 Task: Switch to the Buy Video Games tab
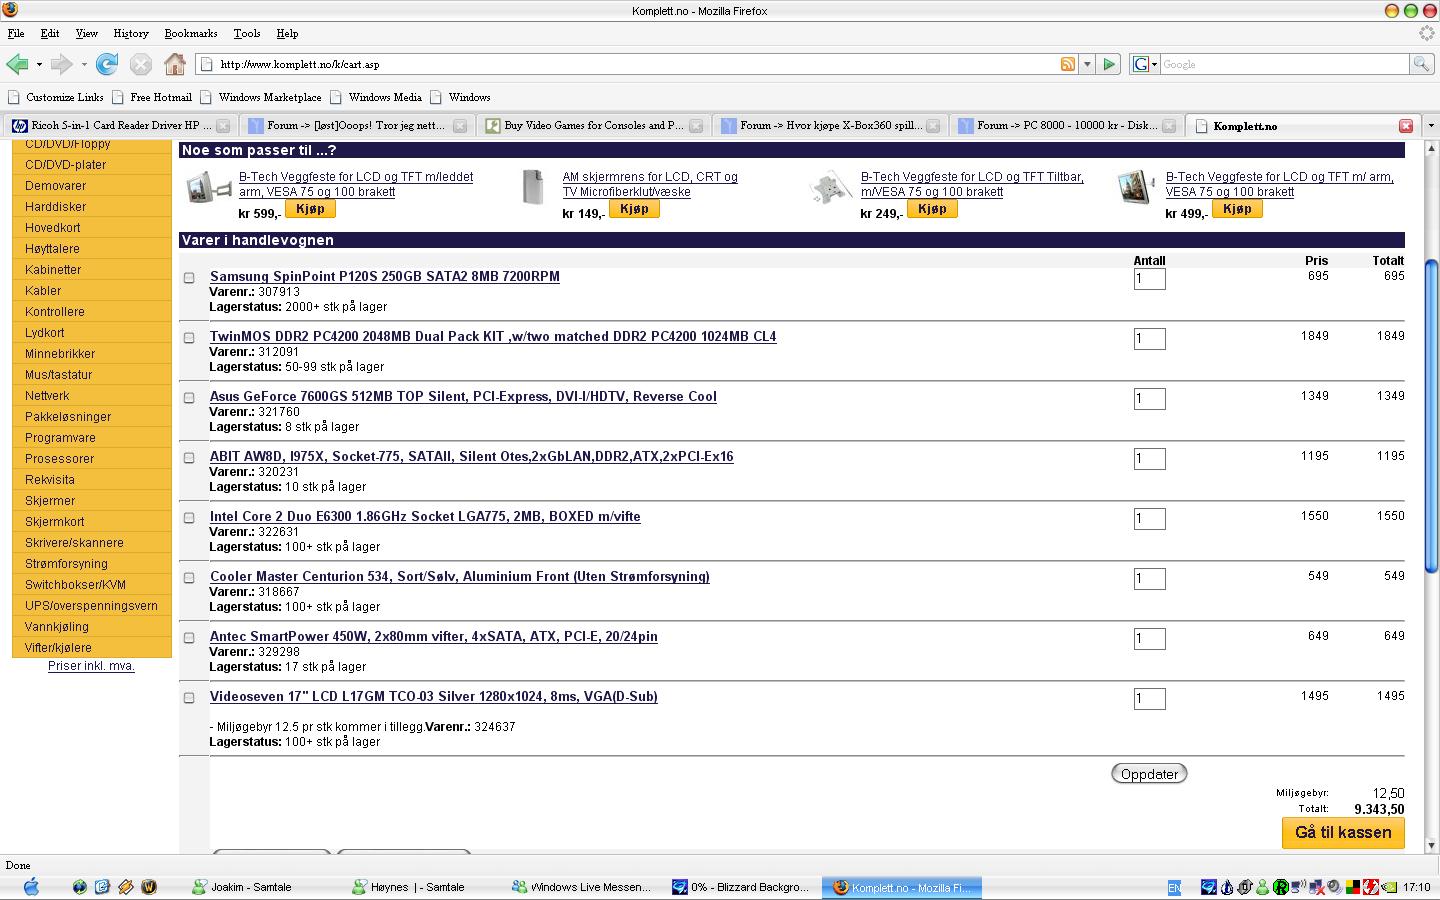593,126
